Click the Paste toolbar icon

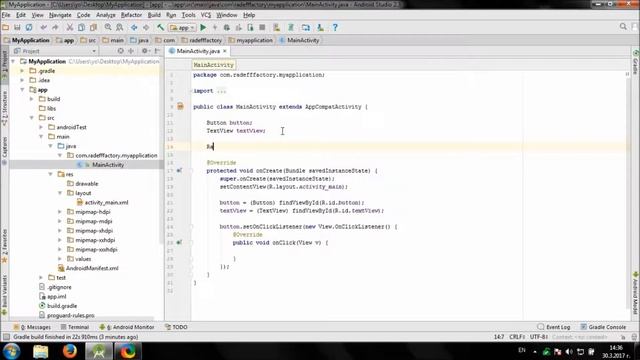pos(93,27)
